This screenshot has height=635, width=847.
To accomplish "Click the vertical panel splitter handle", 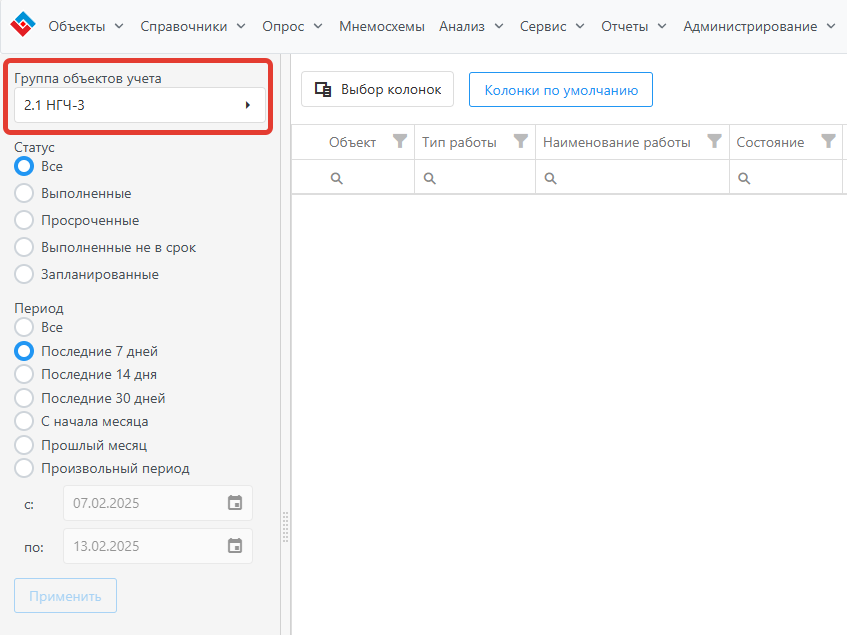I will (x=285, y=526).
